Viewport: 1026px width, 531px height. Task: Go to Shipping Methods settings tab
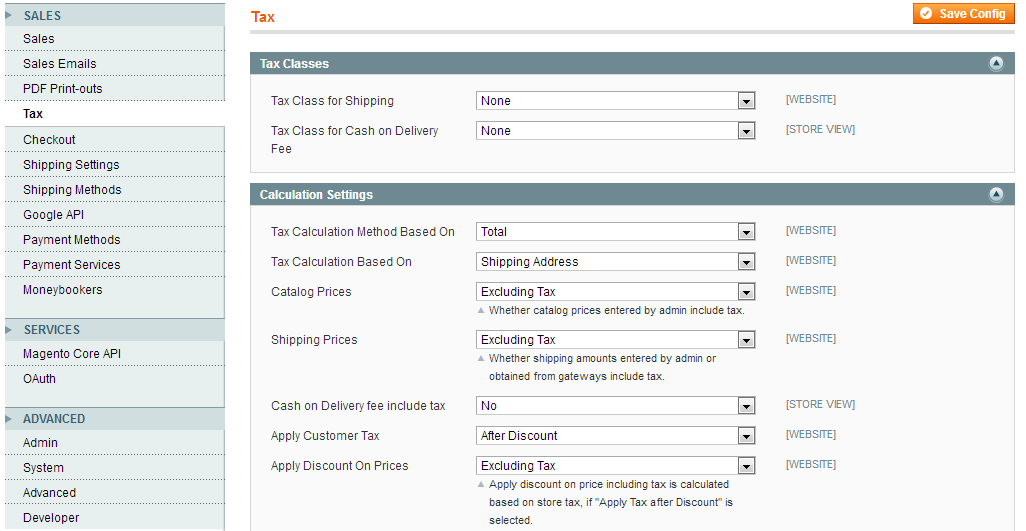(x=72, y=190)
